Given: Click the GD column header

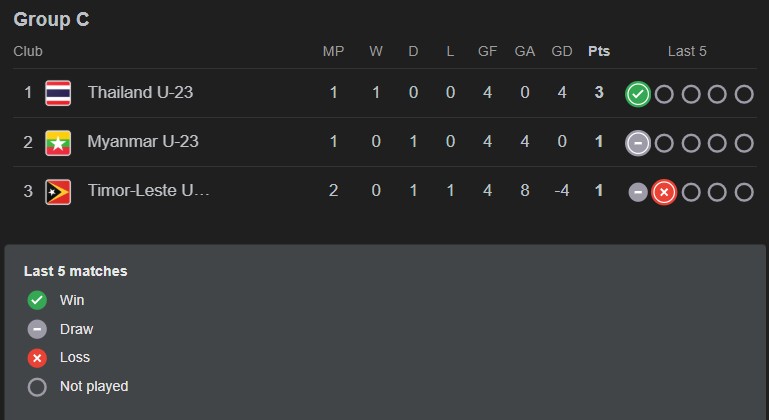Looking at the screenshot, I should tap(562, 51).
